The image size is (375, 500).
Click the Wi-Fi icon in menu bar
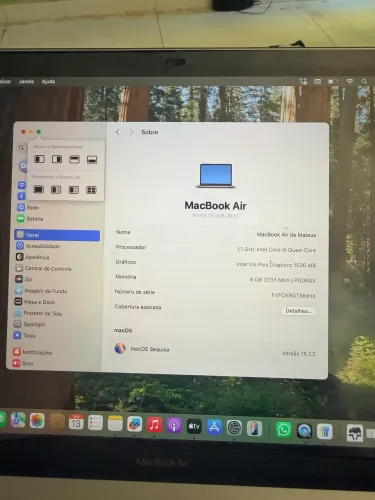point(350,81)
